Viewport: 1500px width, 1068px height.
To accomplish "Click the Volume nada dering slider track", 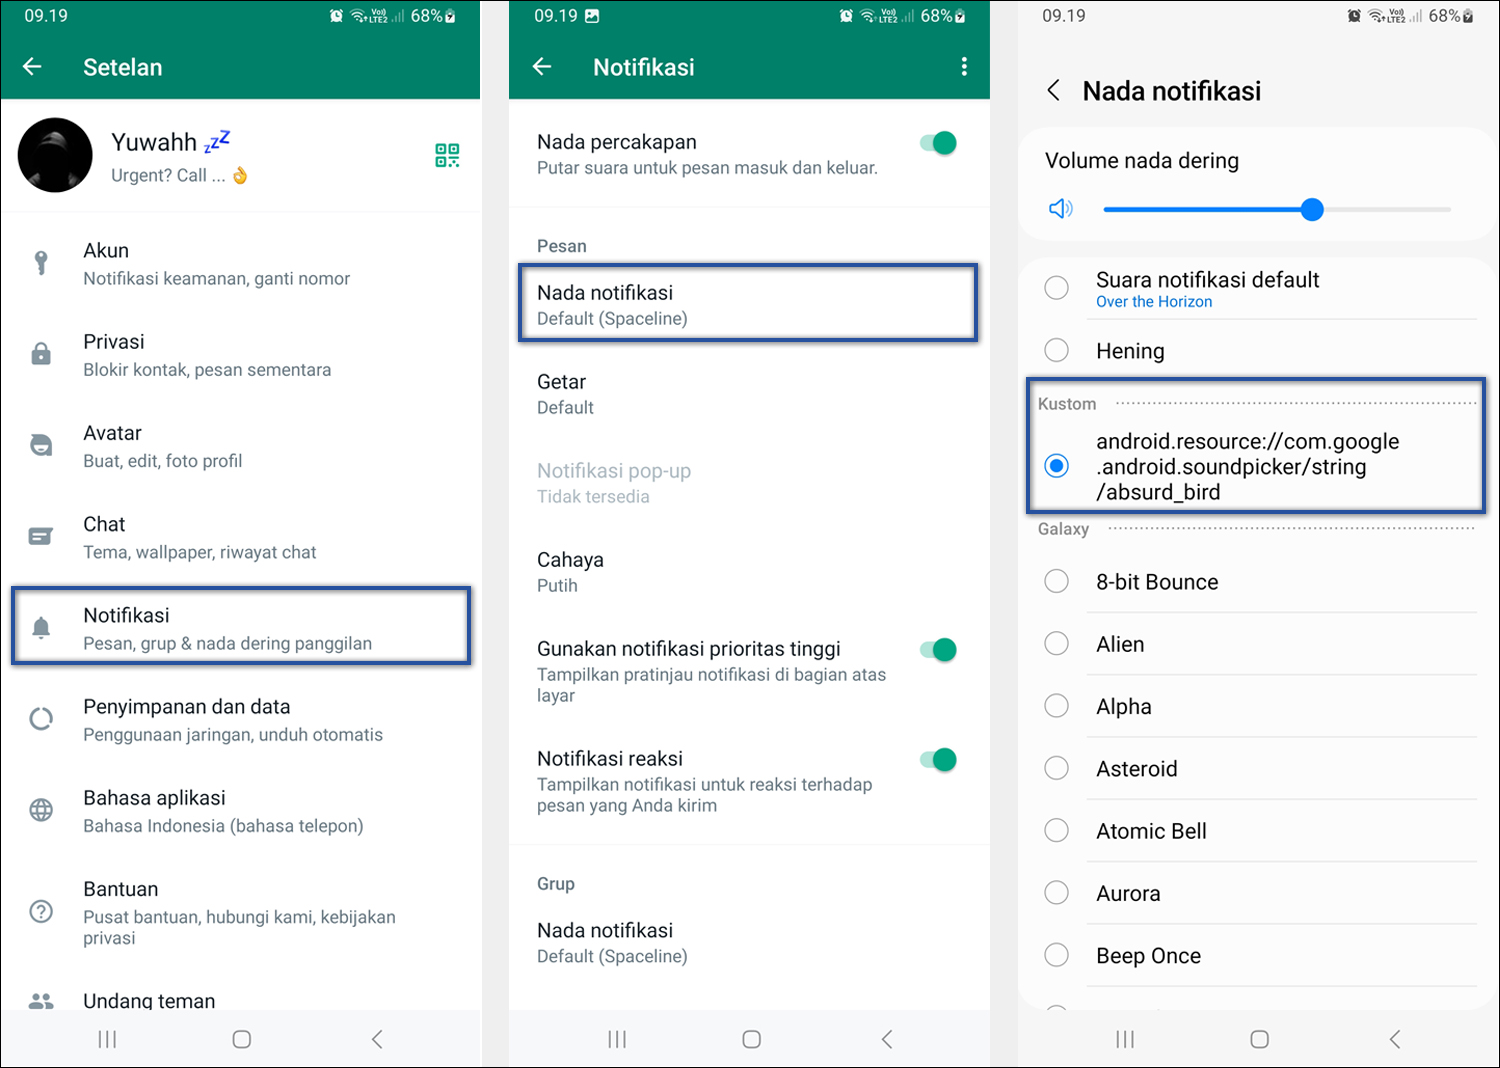I will (1277, 210).
